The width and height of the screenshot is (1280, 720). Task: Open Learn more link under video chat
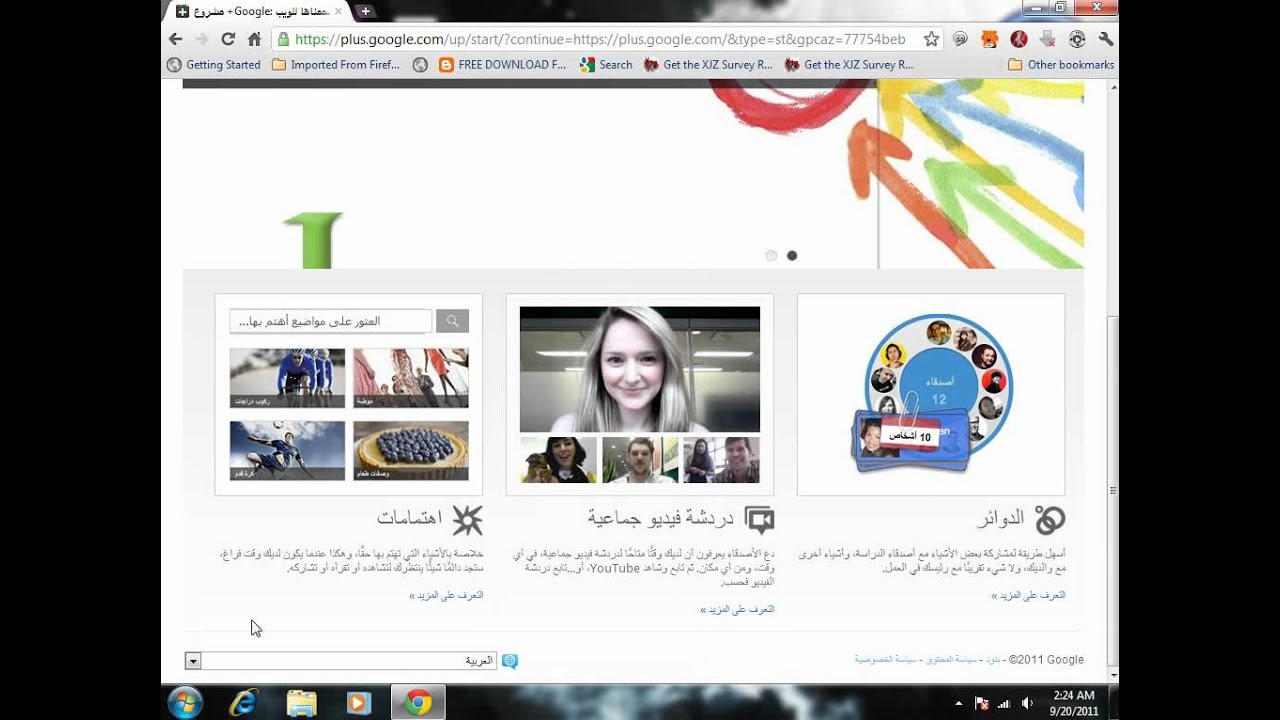737,609
